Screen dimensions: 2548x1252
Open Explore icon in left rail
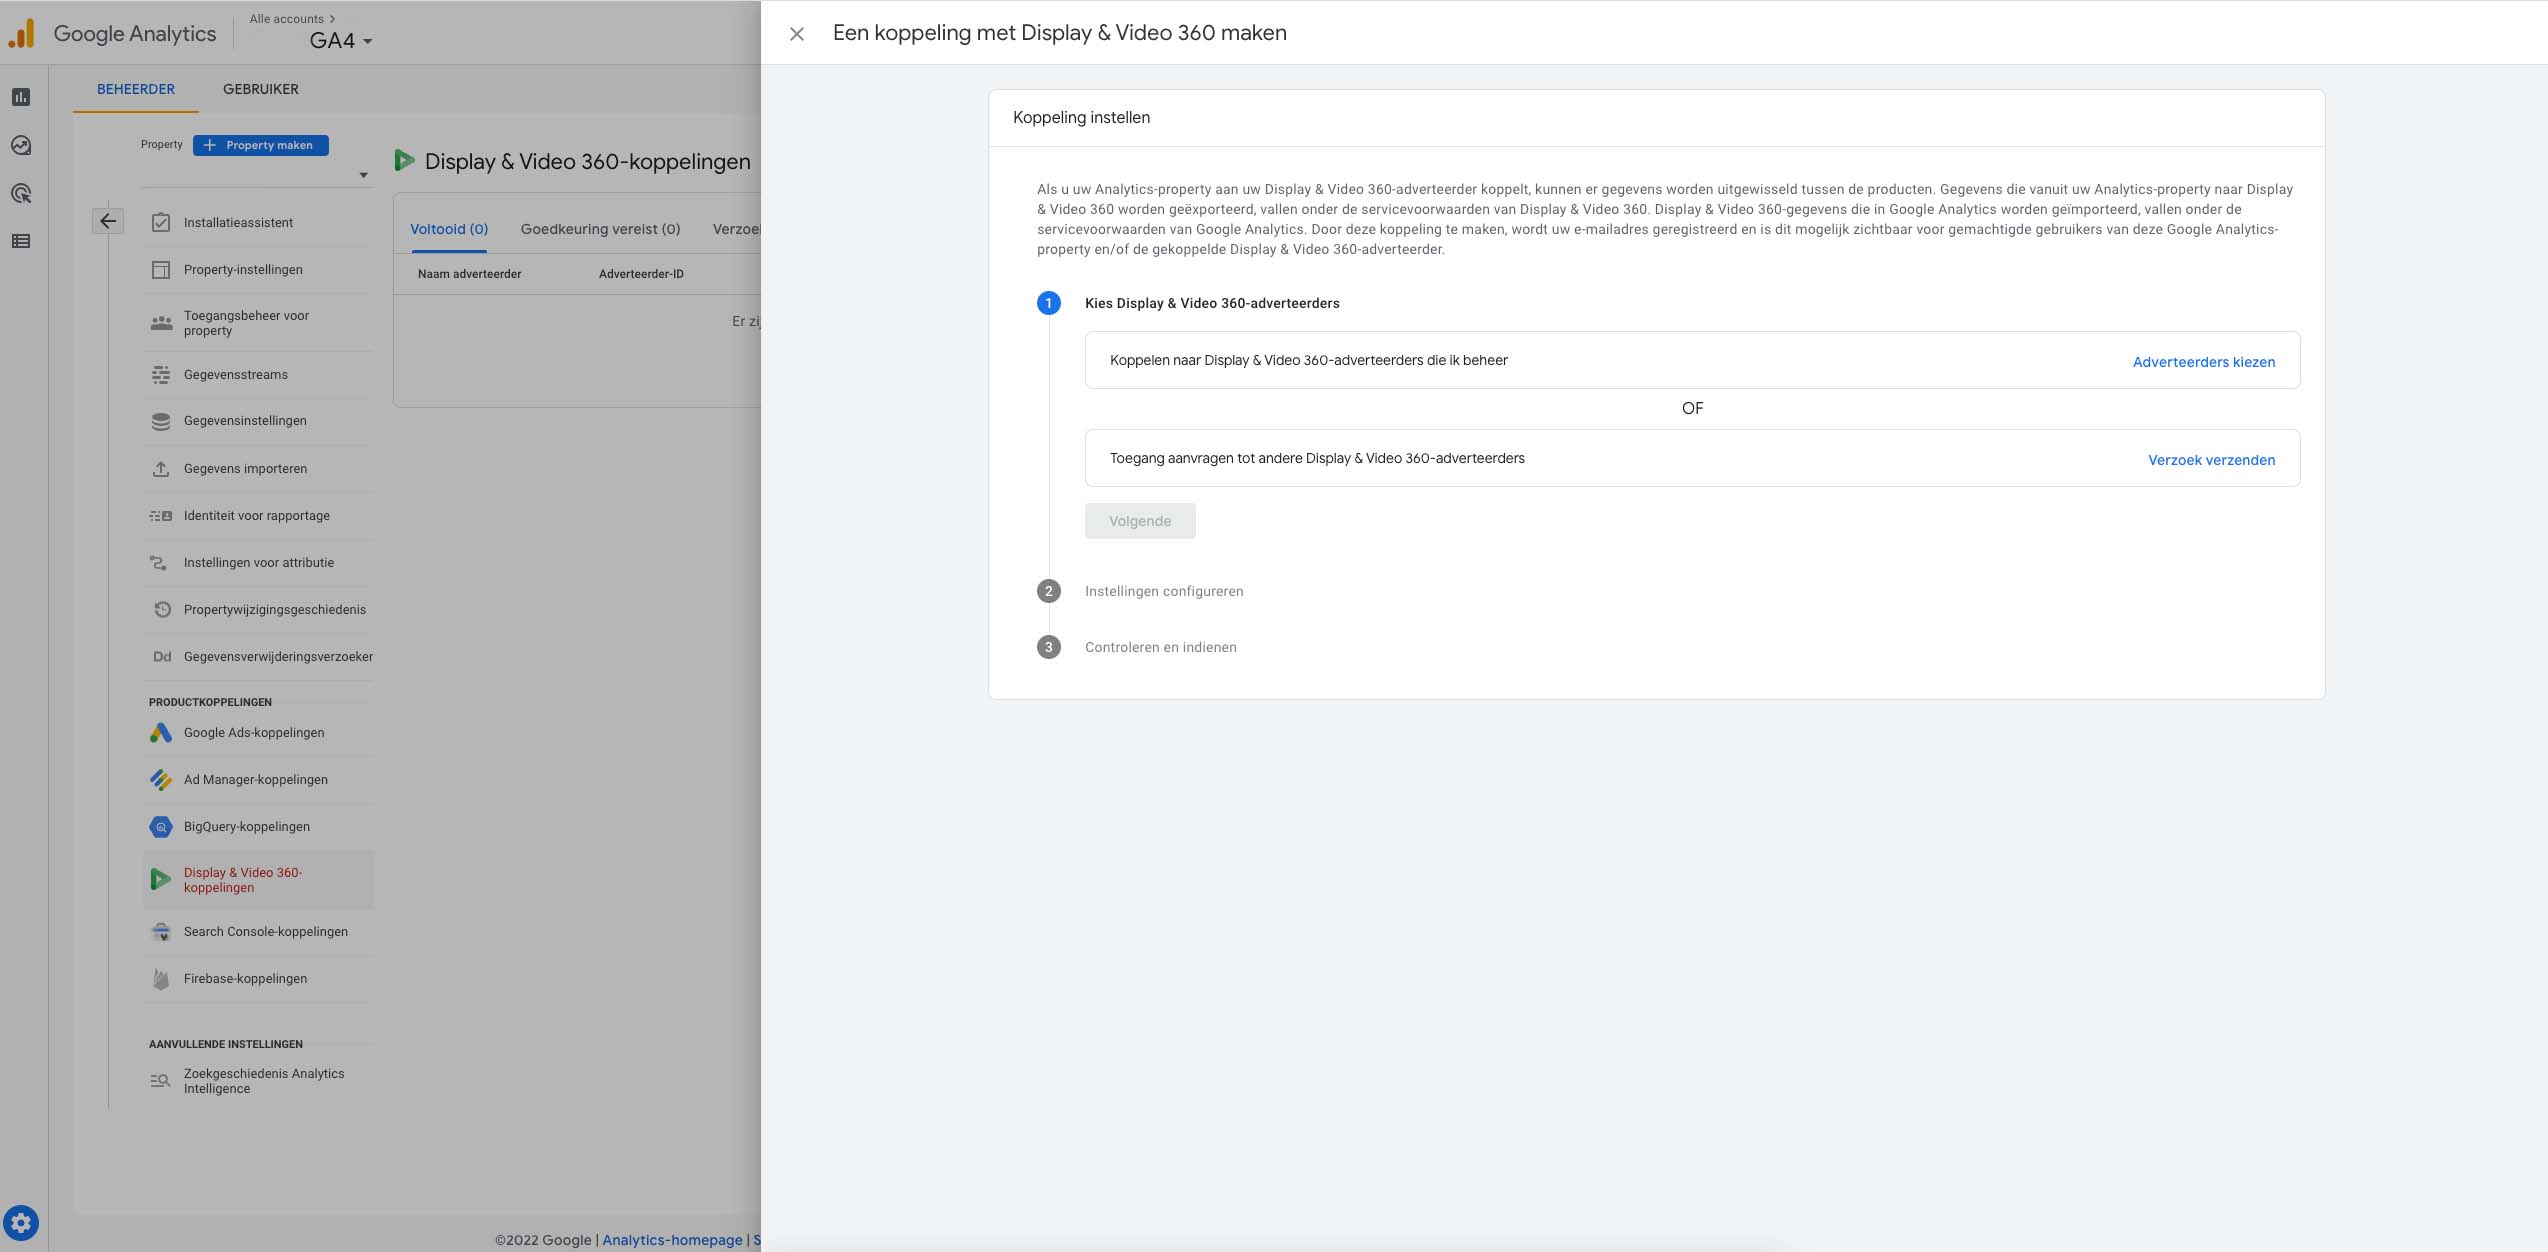pyautogui.click(x=21, y=145)
